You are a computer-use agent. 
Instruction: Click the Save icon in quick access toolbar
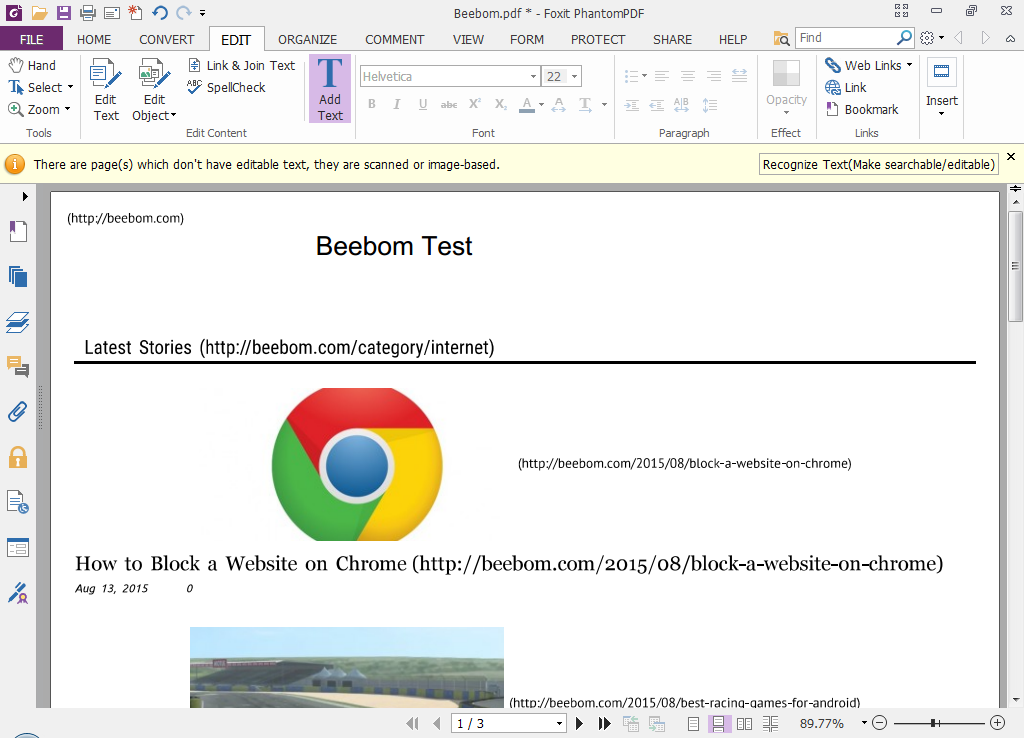pyautogui.click(x=63, y=12)
